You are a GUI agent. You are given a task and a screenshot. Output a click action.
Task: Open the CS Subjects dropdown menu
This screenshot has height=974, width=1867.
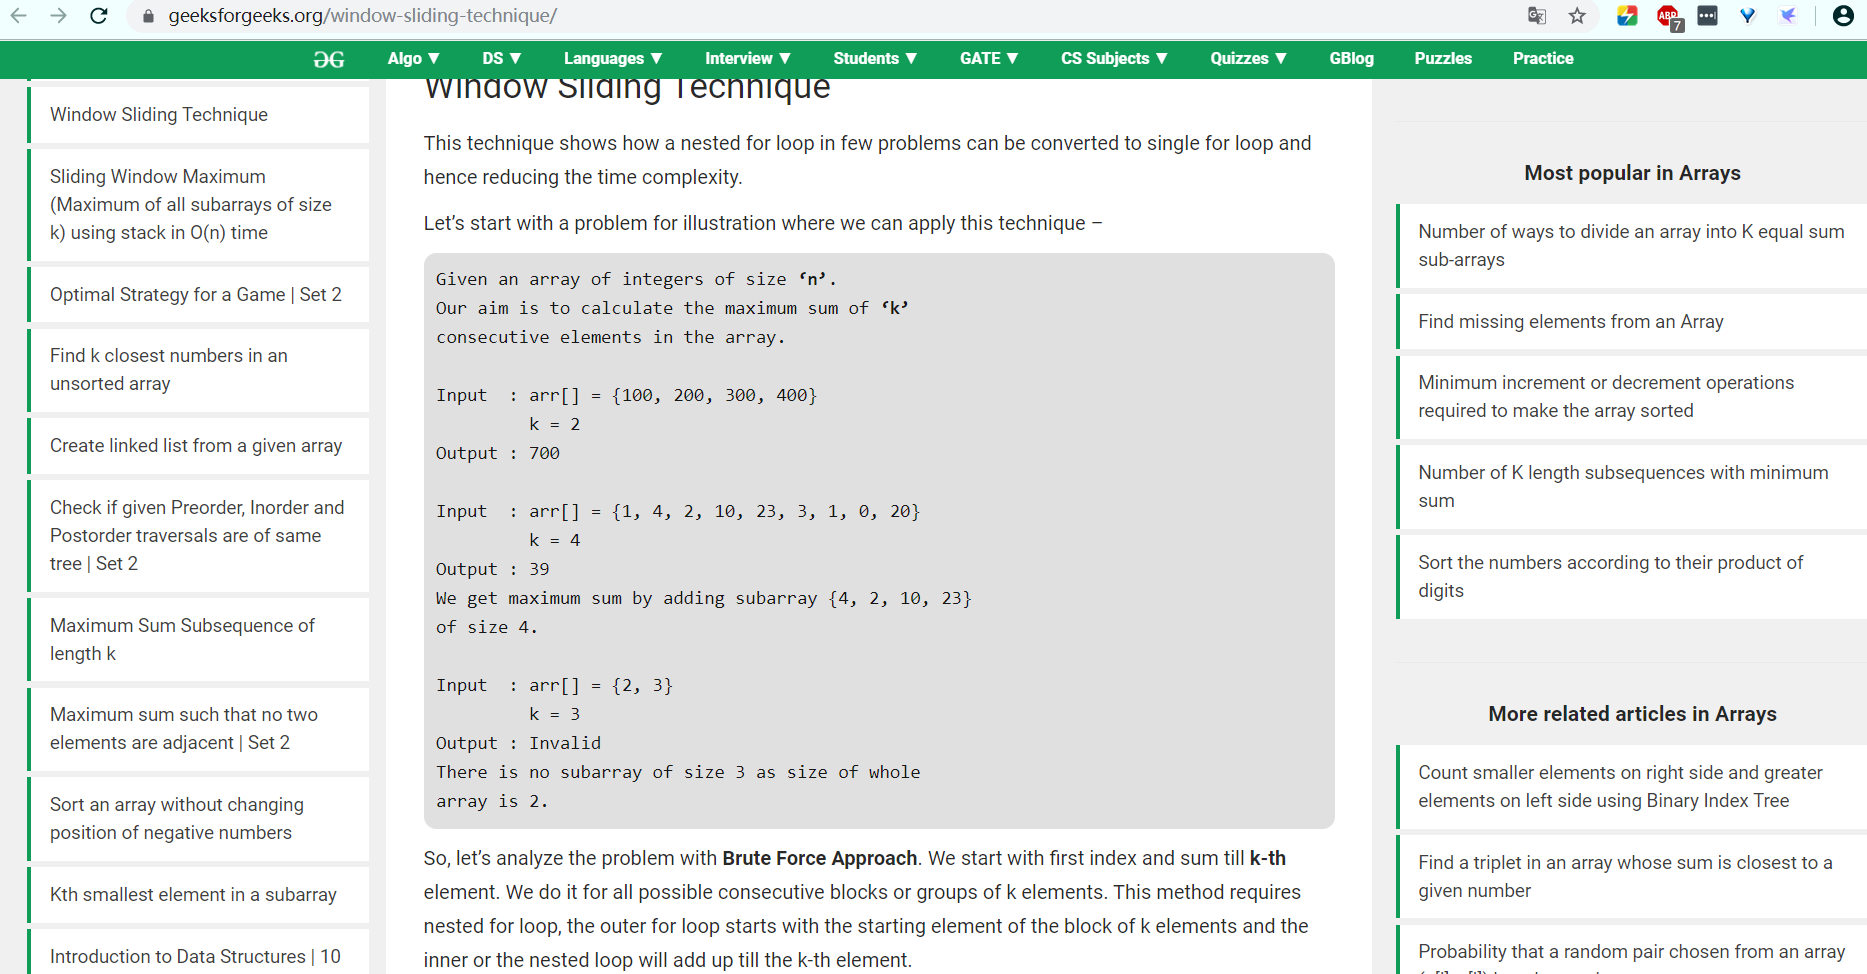point(1114,59)
